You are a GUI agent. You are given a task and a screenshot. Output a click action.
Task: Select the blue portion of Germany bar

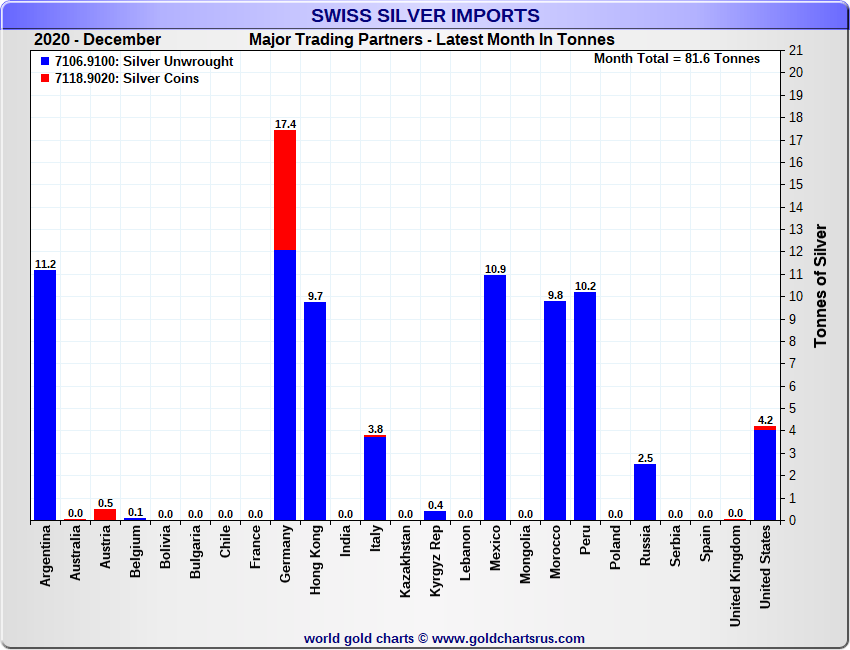point(285,385)
